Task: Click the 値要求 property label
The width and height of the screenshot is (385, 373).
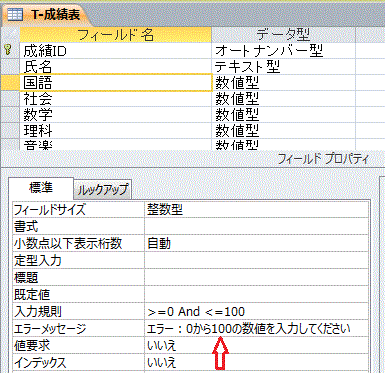Action: (79, 345)
